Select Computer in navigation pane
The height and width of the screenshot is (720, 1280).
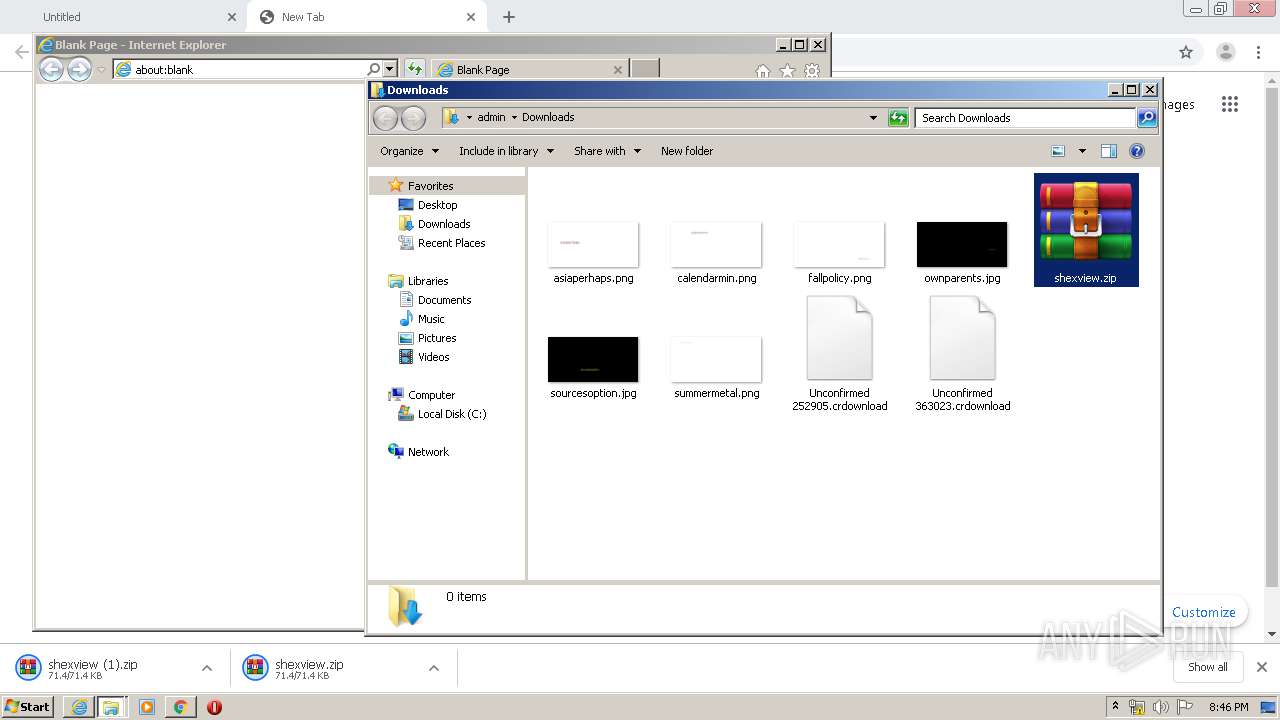pos(431,395)
